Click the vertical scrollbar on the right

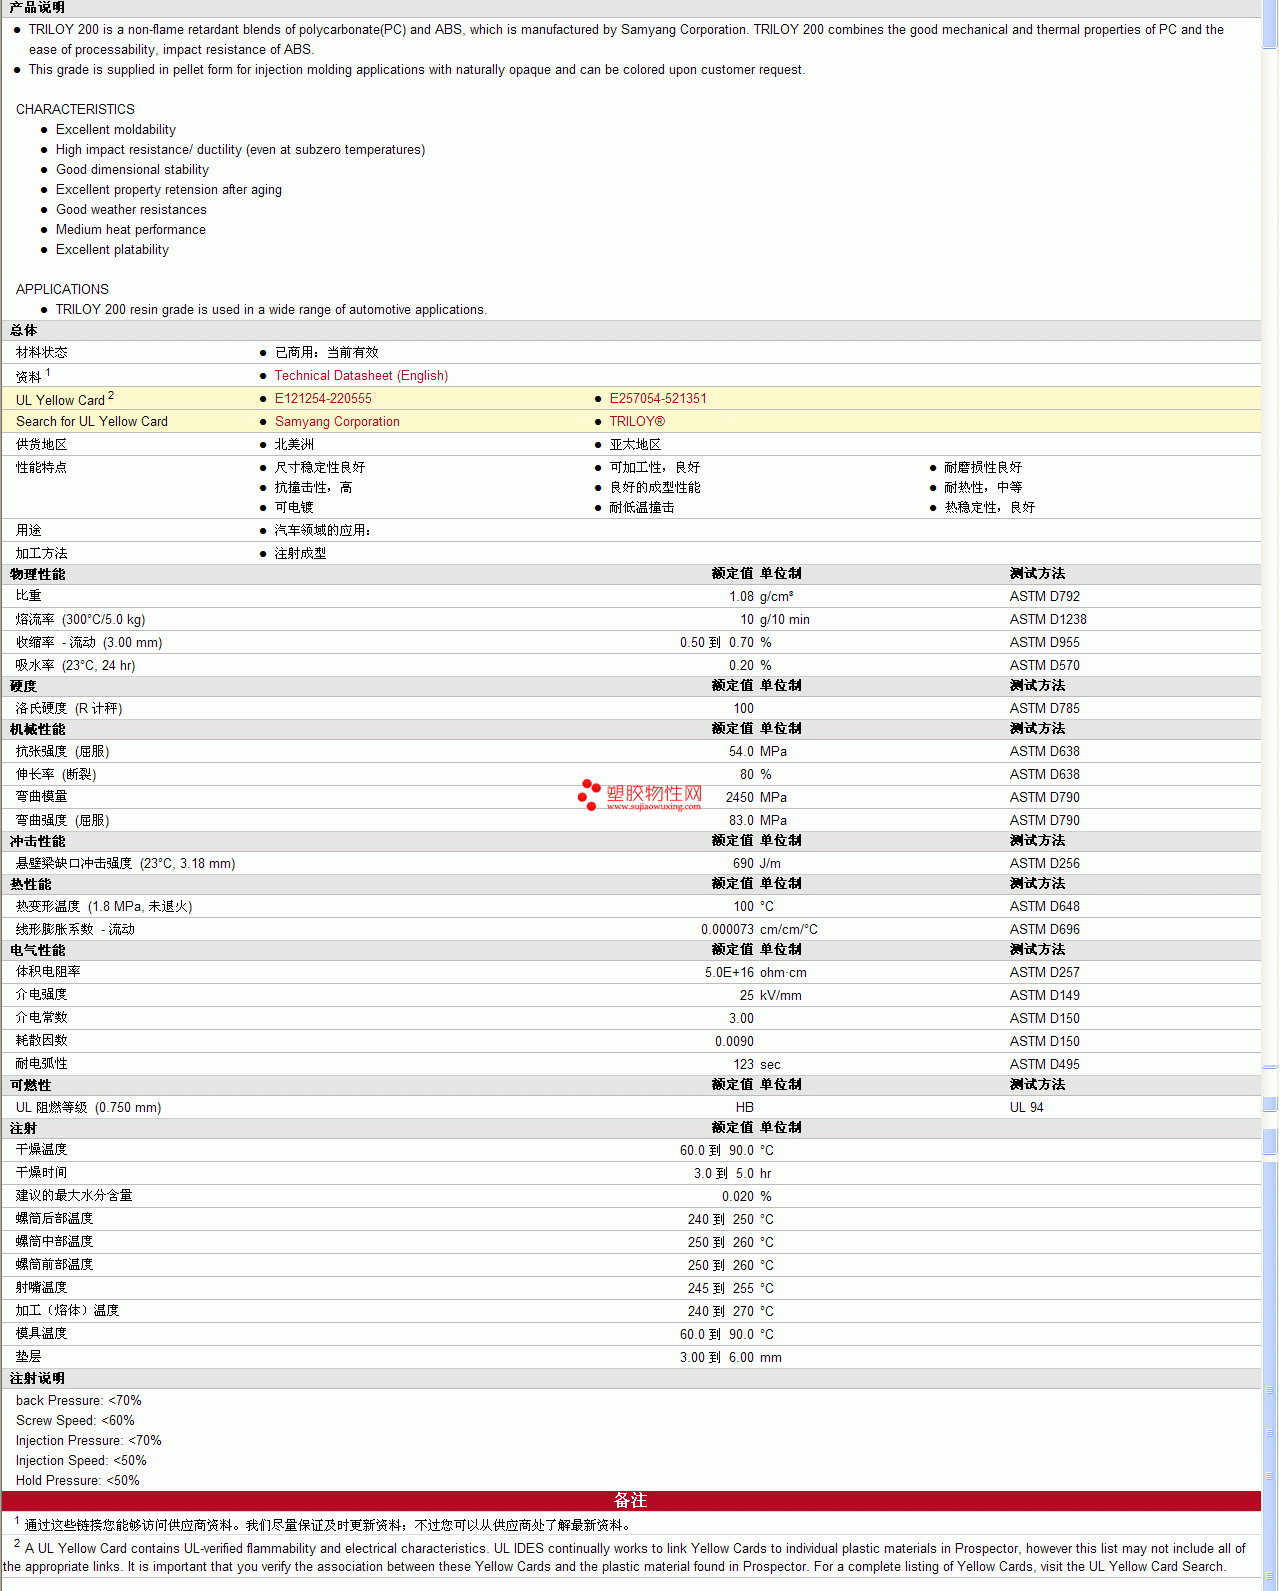click(x=1270, y=795)
